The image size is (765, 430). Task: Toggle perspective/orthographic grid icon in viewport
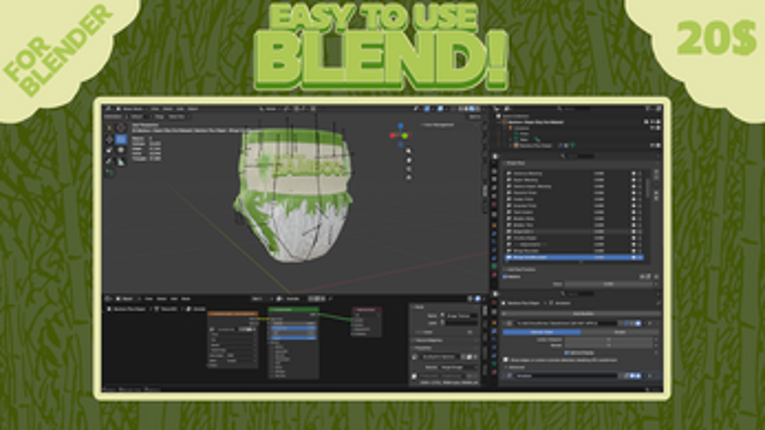(x=409, y=178)
